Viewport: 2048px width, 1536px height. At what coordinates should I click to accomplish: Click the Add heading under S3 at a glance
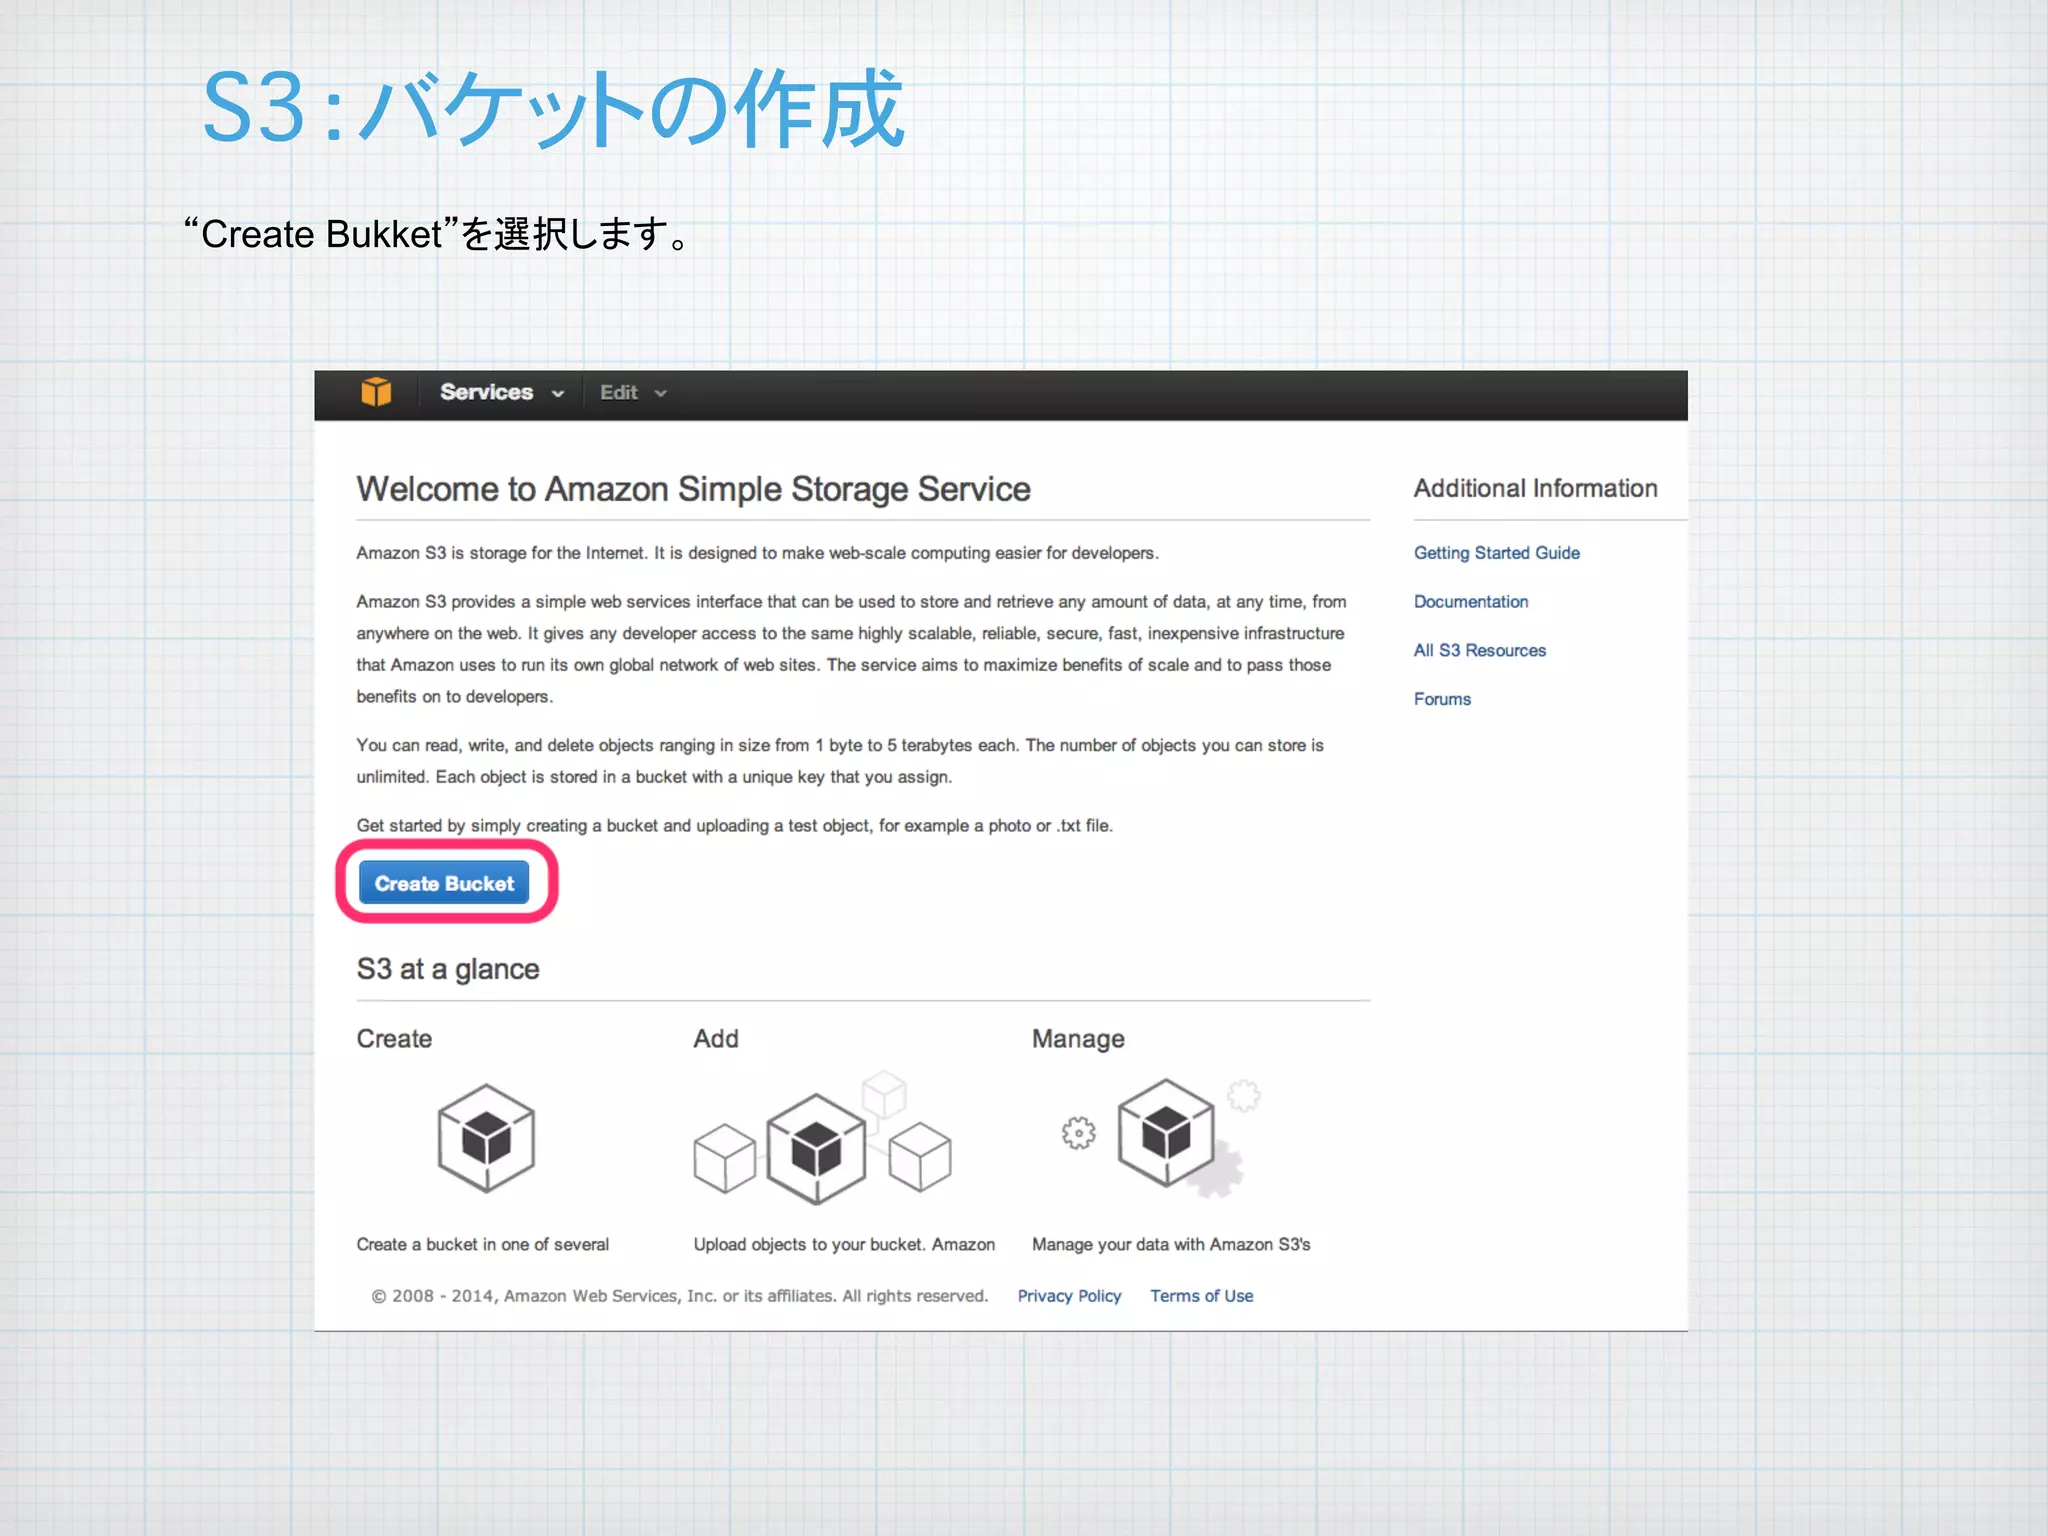click(716, 1039)
